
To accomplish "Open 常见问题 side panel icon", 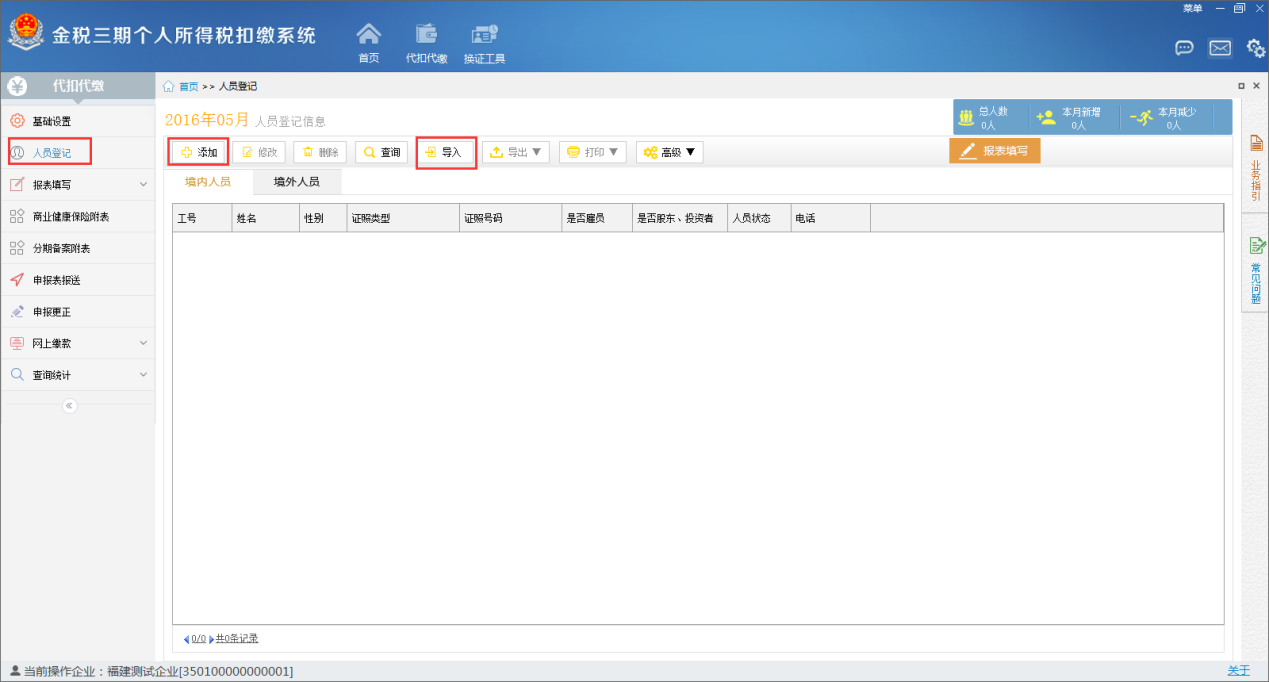I will point(1256,269).
